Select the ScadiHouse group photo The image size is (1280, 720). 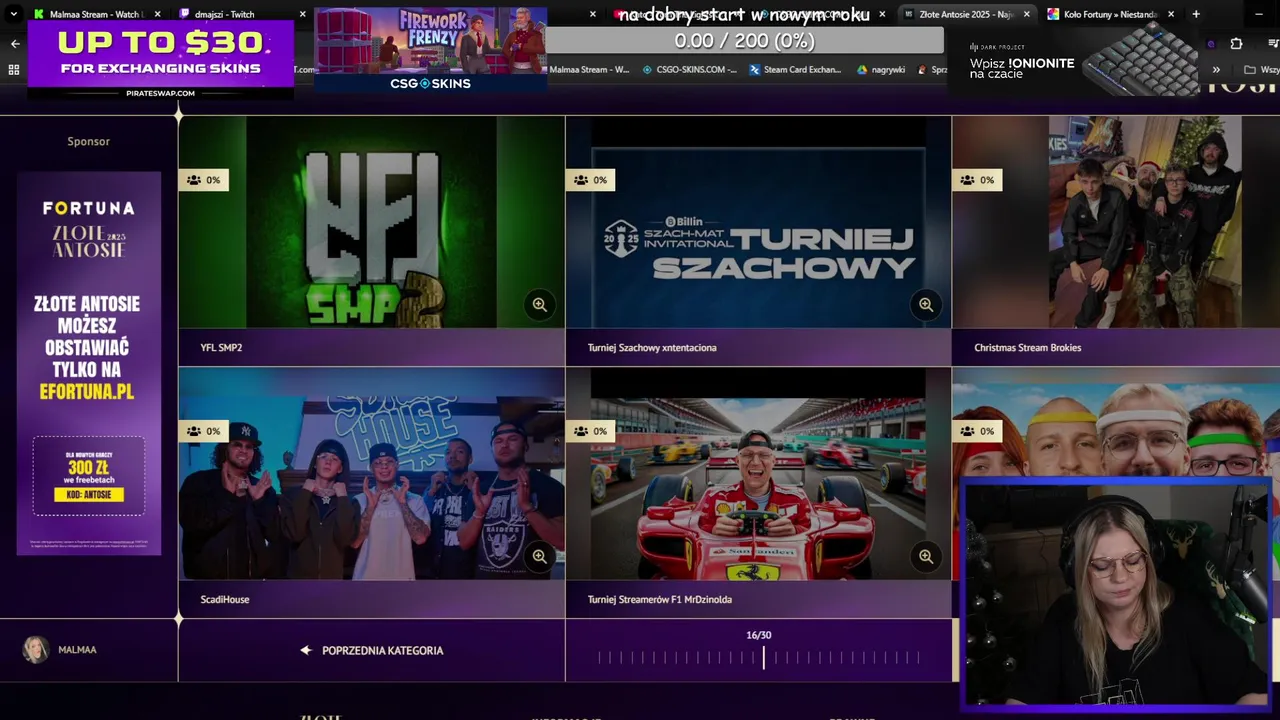[x=372, y=474]
